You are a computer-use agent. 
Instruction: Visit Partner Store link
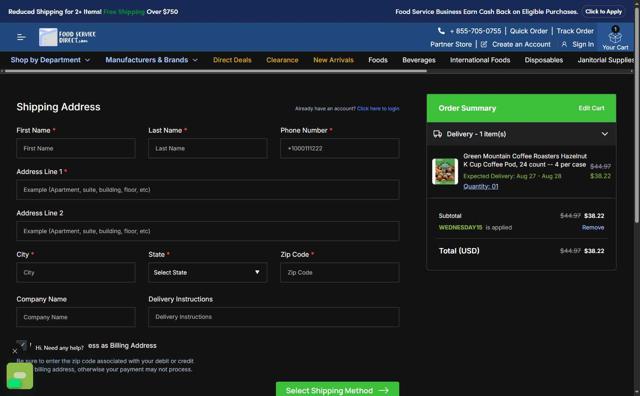tap(451, 44)
